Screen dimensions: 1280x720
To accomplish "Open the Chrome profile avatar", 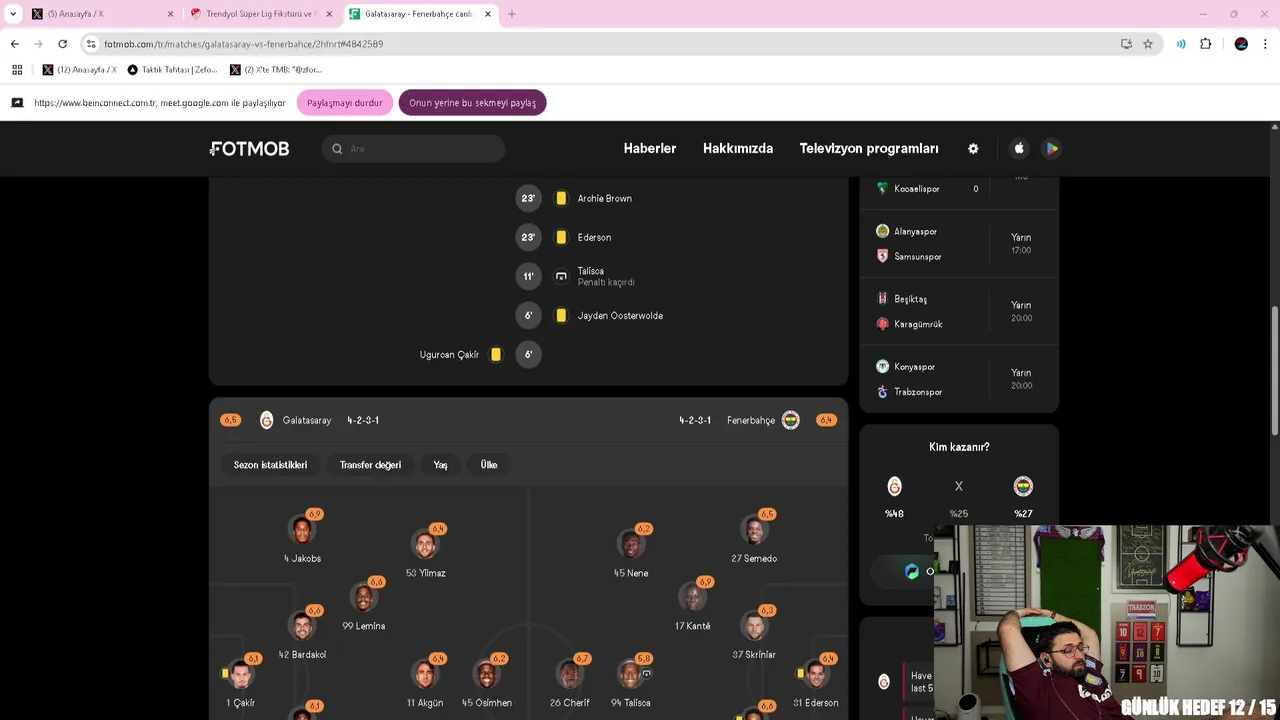I will (x=1241, y=44).
